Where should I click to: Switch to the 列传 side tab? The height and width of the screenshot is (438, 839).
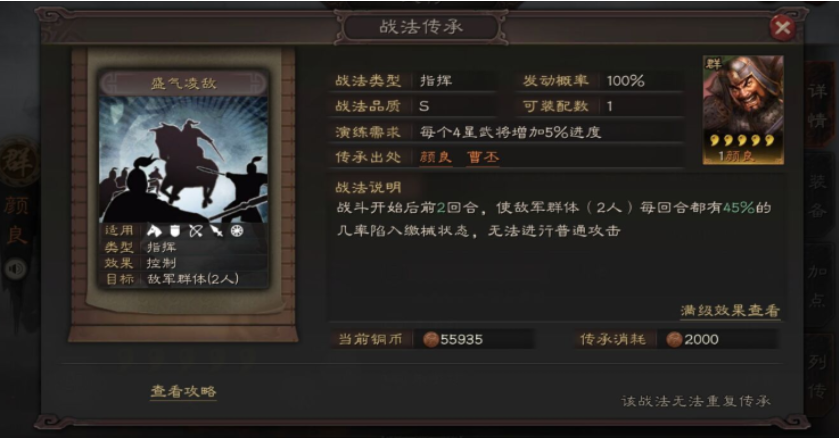point(817,376)
